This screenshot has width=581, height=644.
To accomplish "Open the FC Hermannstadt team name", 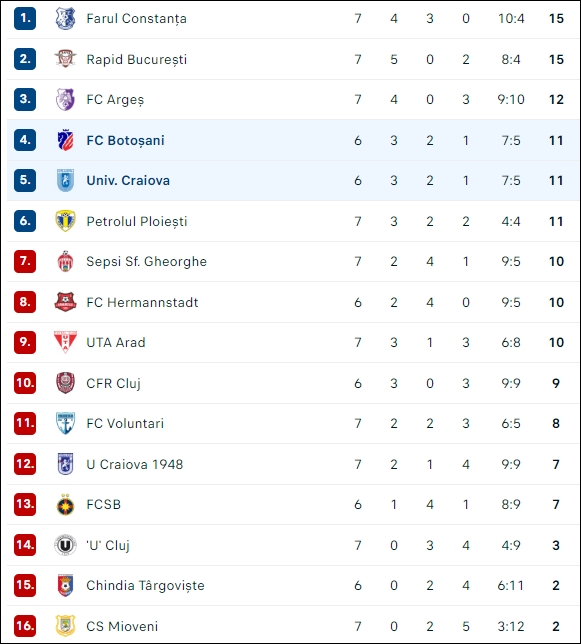I will 142,303.
